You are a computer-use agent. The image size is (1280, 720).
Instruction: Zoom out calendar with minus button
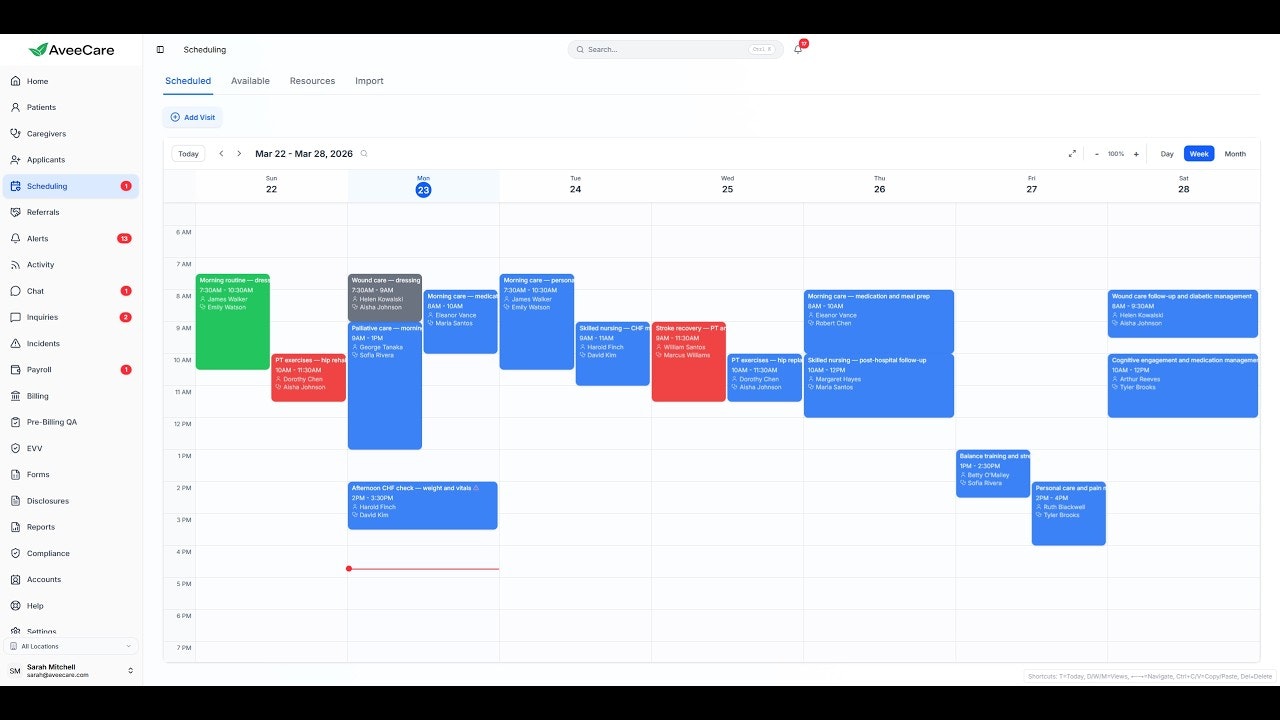(1096, 154)
